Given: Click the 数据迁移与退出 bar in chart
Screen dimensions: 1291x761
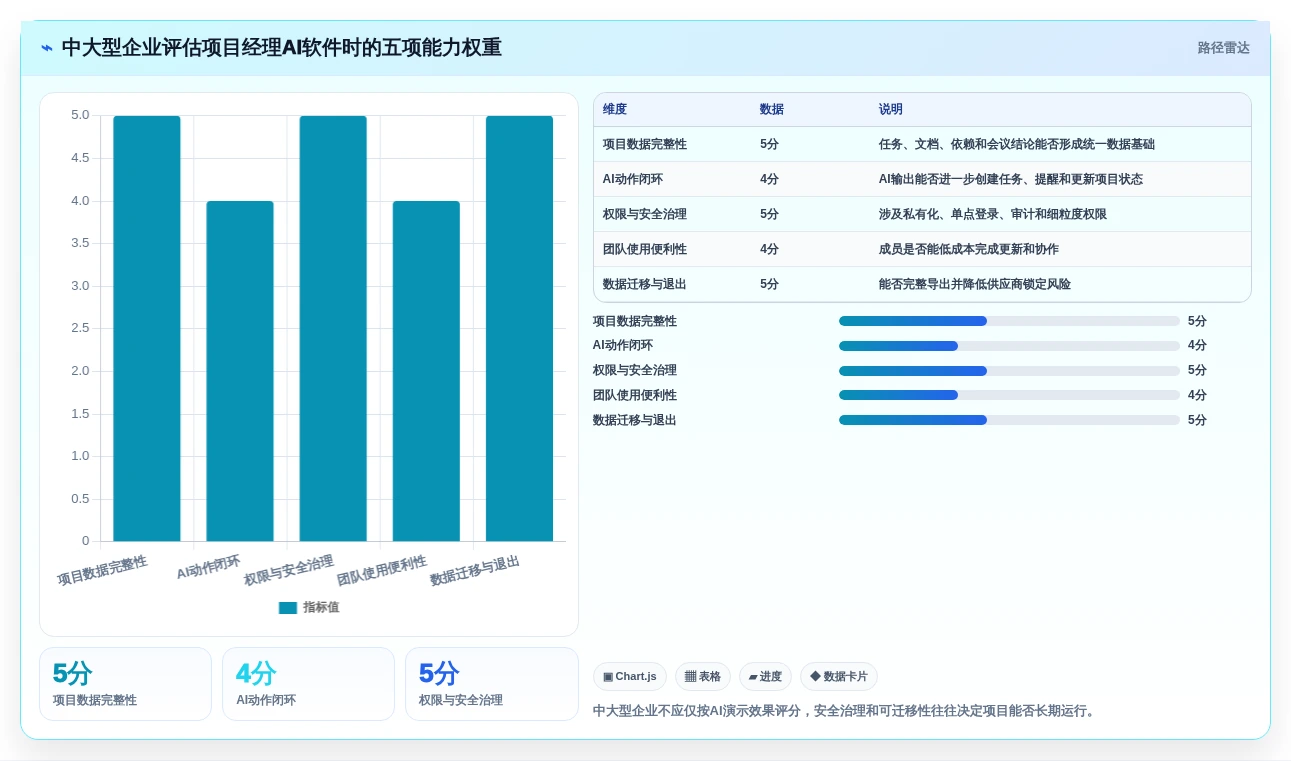Looking at the screenshot, I should click(x=519, y=328).
